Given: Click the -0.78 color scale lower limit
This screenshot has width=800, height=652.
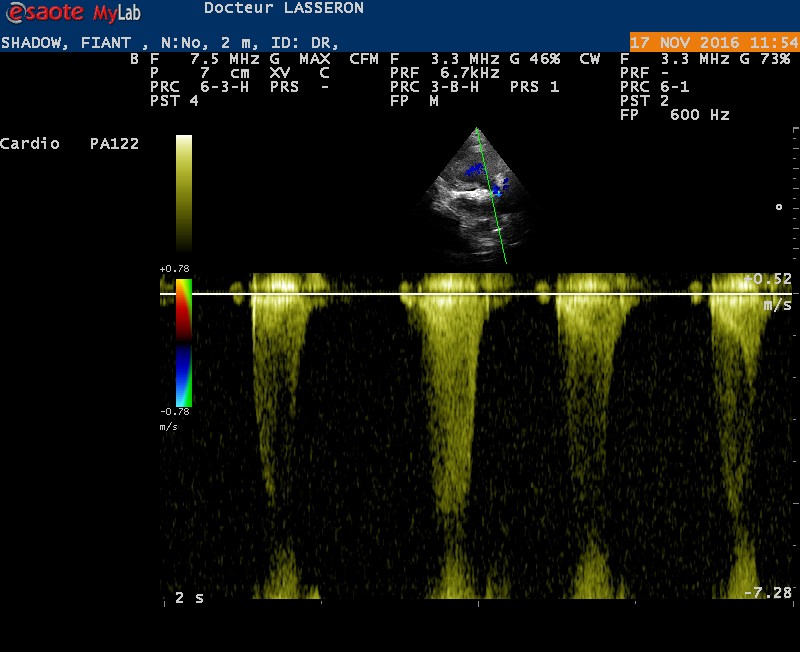Looking at the screenshot, I should (x=174, y=412).
